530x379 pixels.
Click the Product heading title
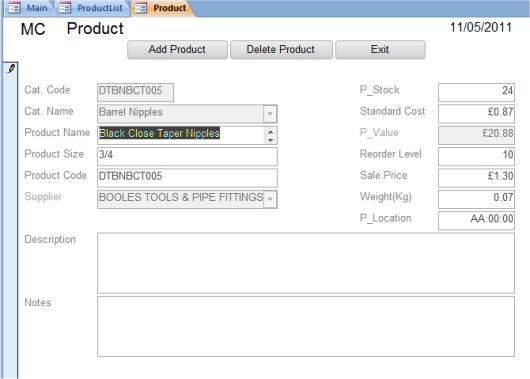coord(95,28)
